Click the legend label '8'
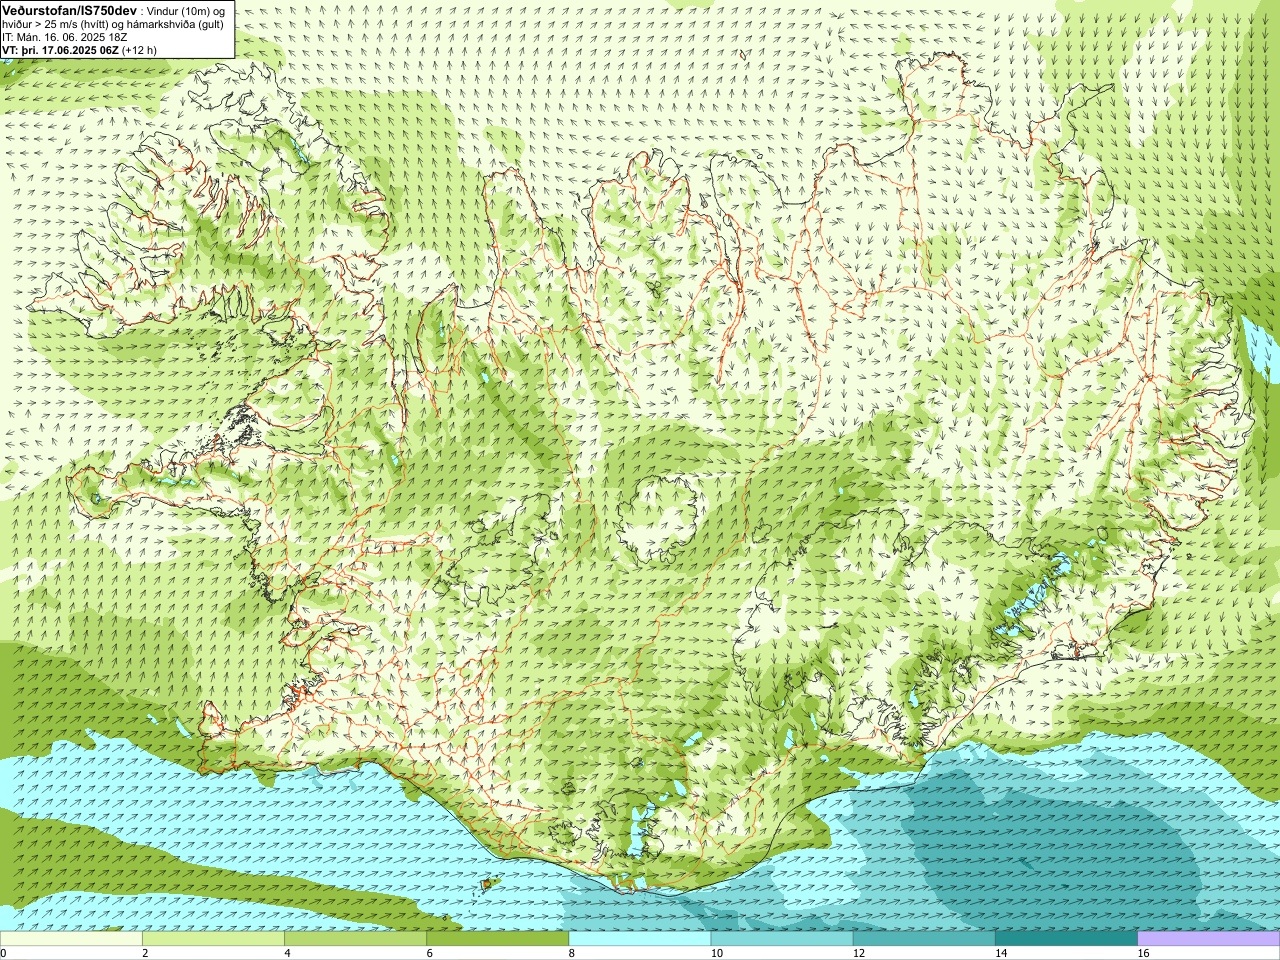1280x960 pixels. [572, 953]
